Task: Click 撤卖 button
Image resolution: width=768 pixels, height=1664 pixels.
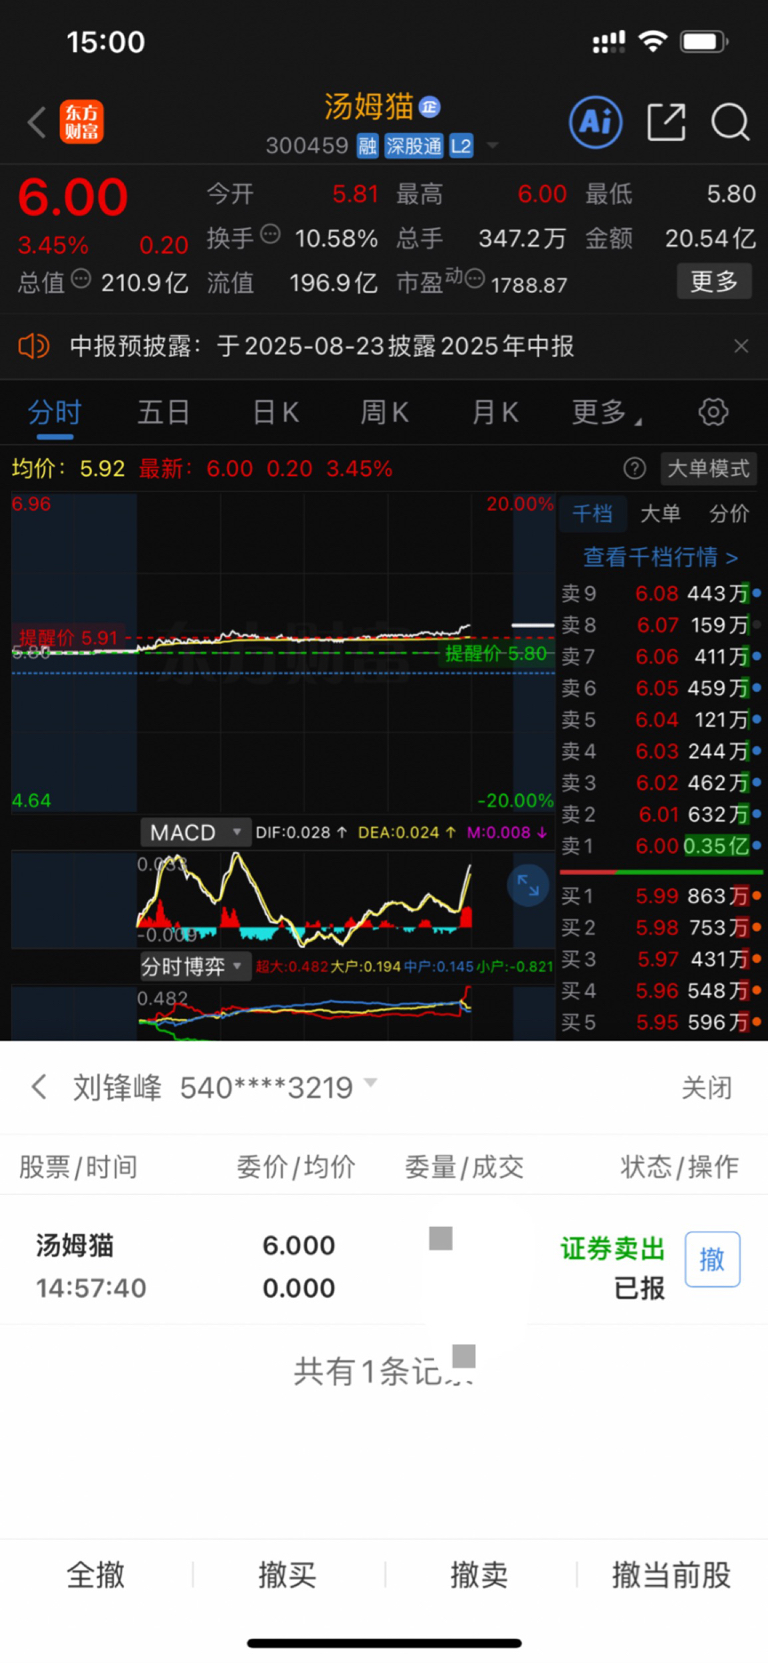Action: pos(479,1575)
